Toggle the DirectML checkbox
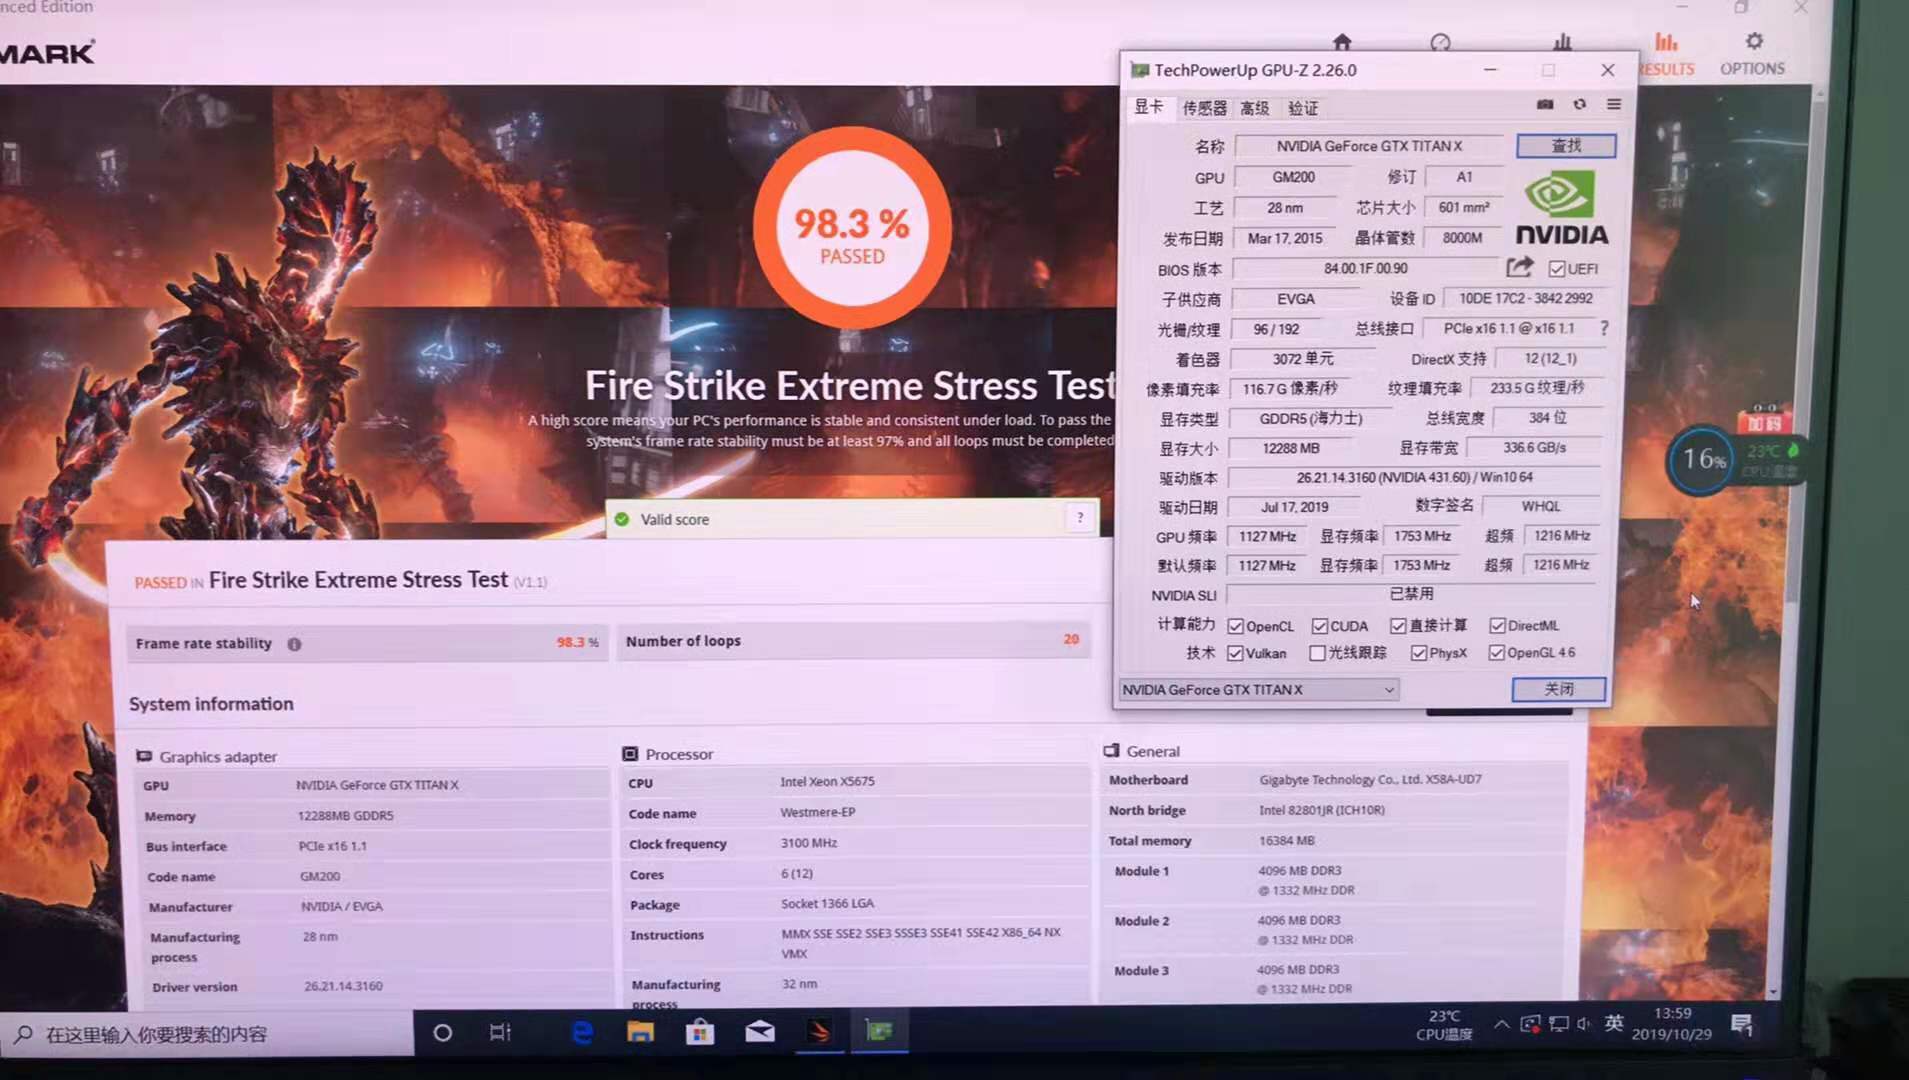Viewport: 1909px width, 1080px height. (x=1497, y=626)
